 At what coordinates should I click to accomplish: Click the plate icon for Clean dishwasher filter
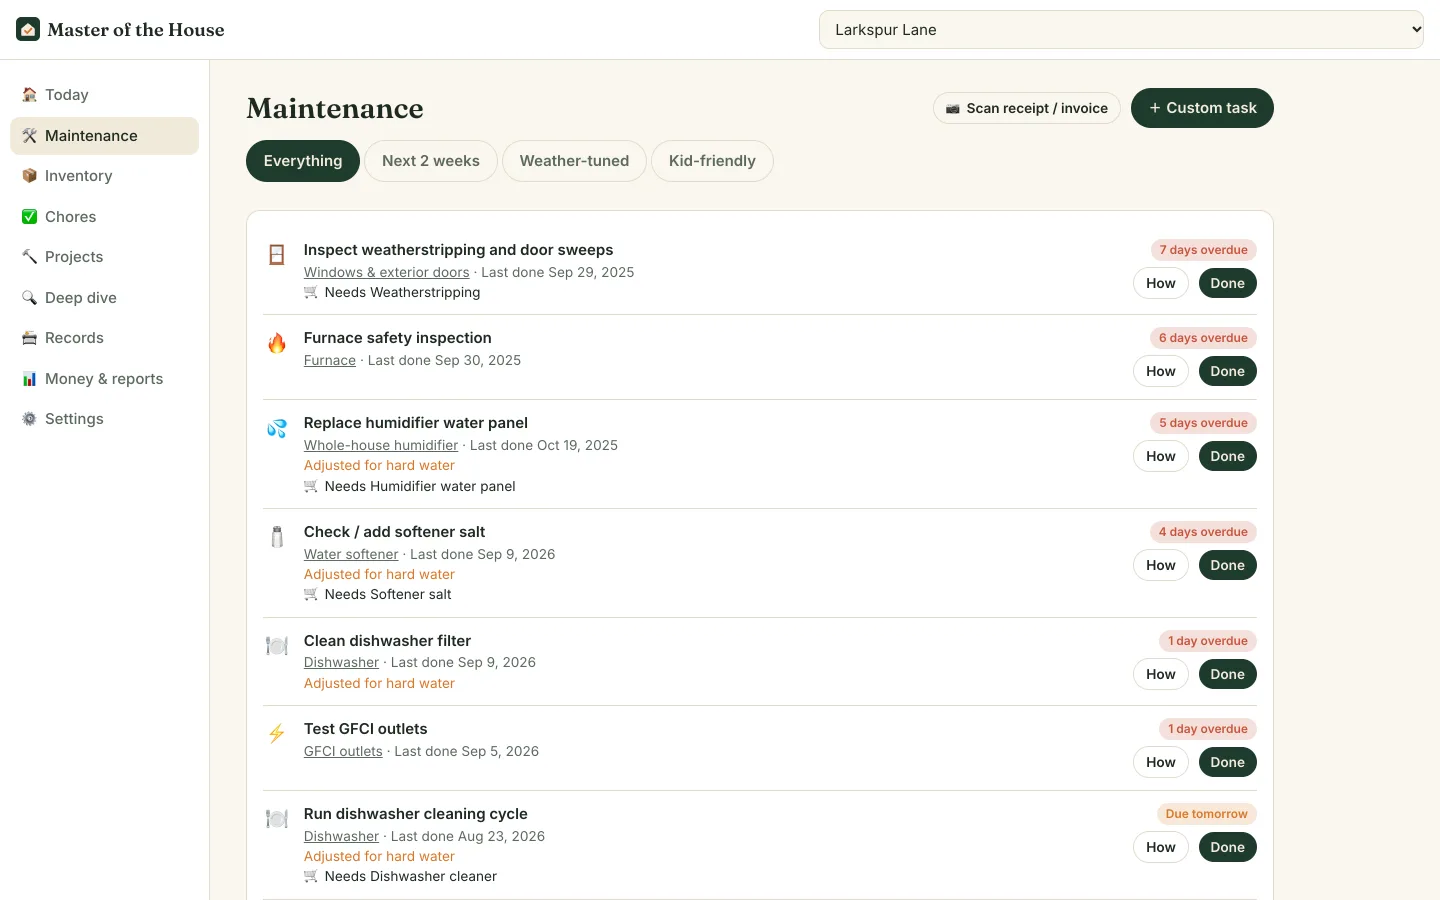coord(277,646)
